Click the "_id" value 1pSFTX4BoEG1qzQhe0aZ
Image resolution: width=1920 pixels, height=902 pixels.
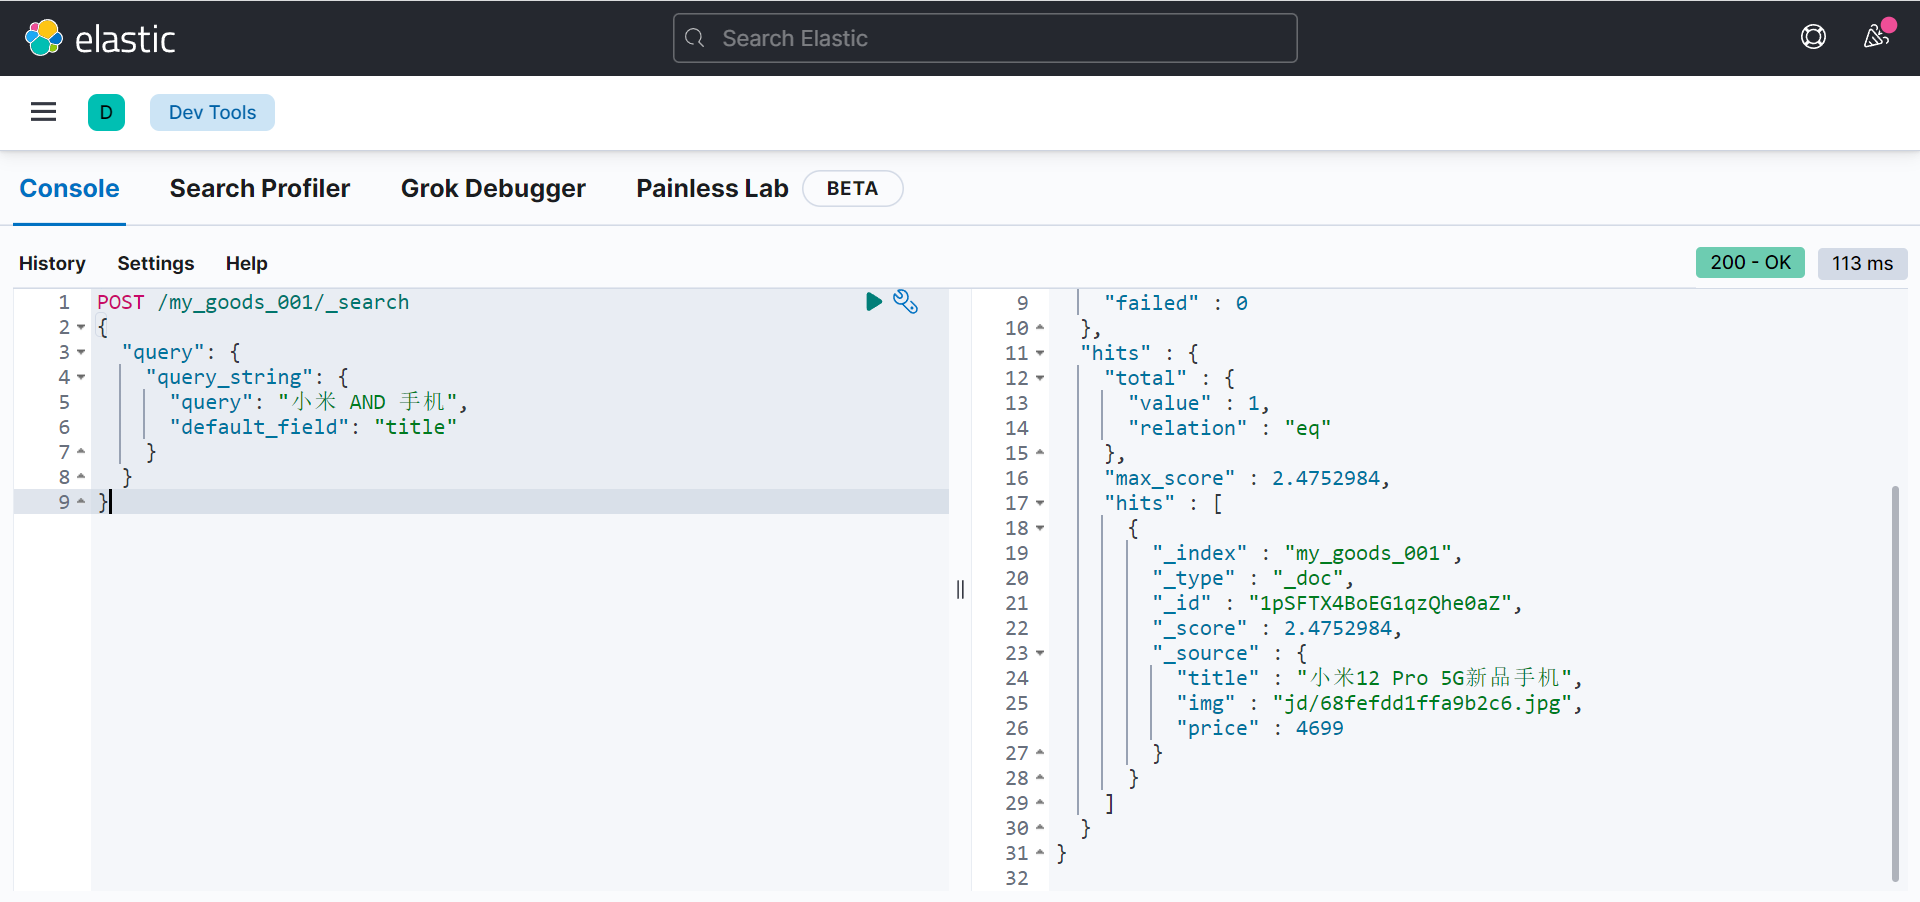coord(1380,603)
